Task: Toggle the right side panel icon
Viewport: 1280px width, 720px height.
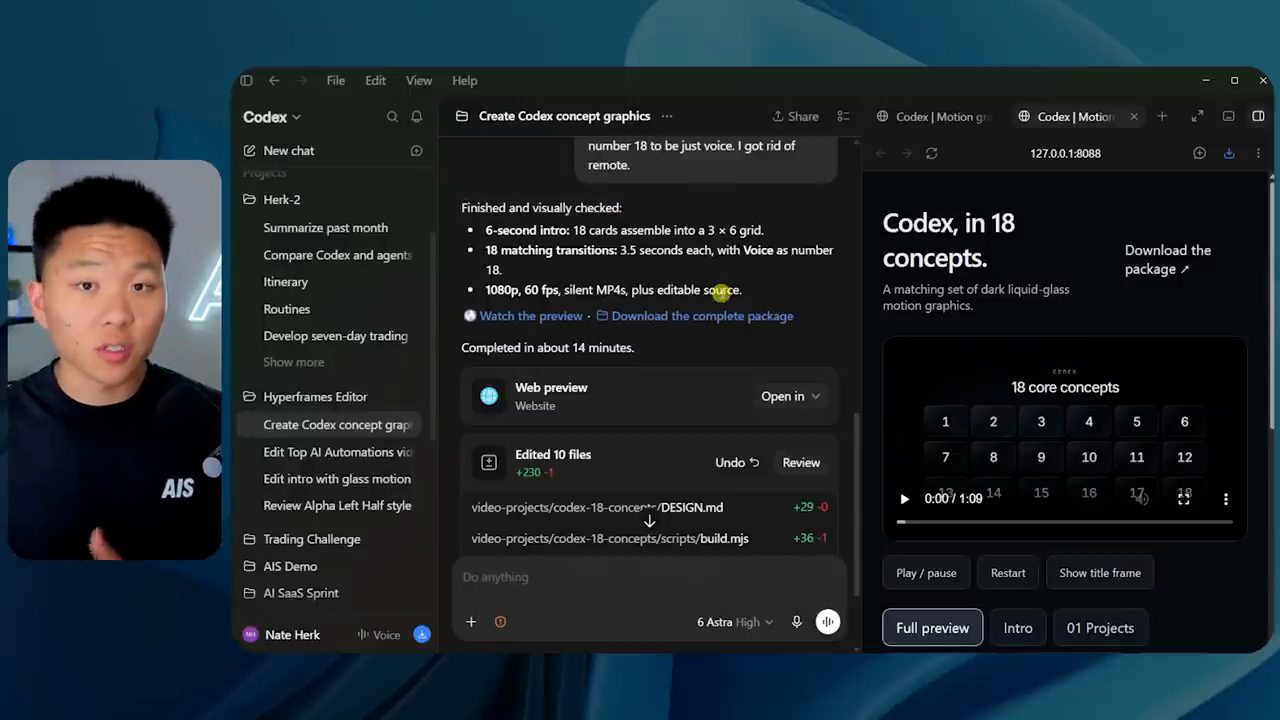Action: click(x=1258, y=116)
